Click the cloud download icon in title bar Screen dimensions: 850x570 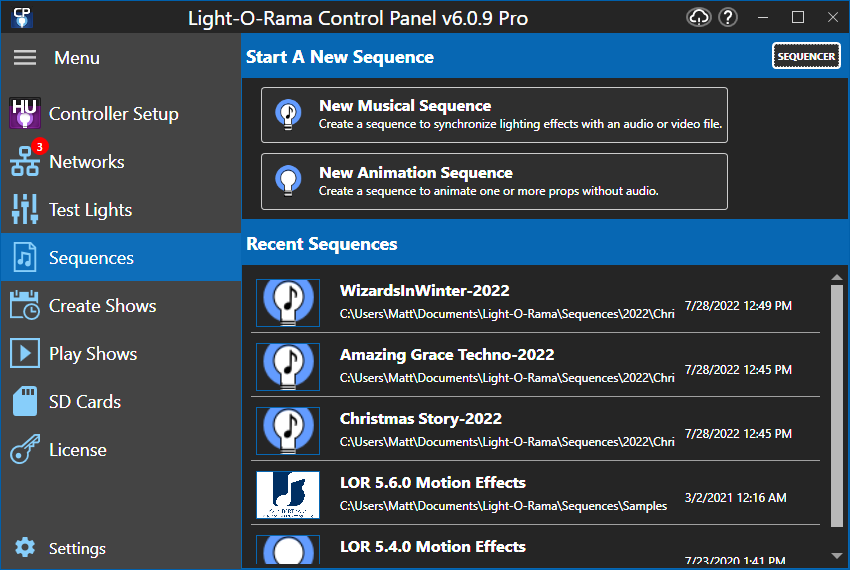(x=698, y=17)
